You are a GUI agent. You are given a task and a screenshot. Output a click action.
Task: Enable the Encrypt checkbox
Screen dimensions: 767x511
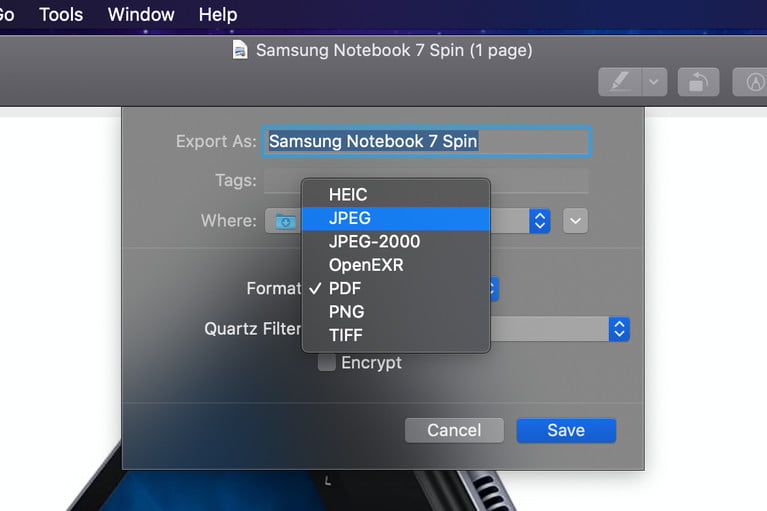click(x=327, y=363)
